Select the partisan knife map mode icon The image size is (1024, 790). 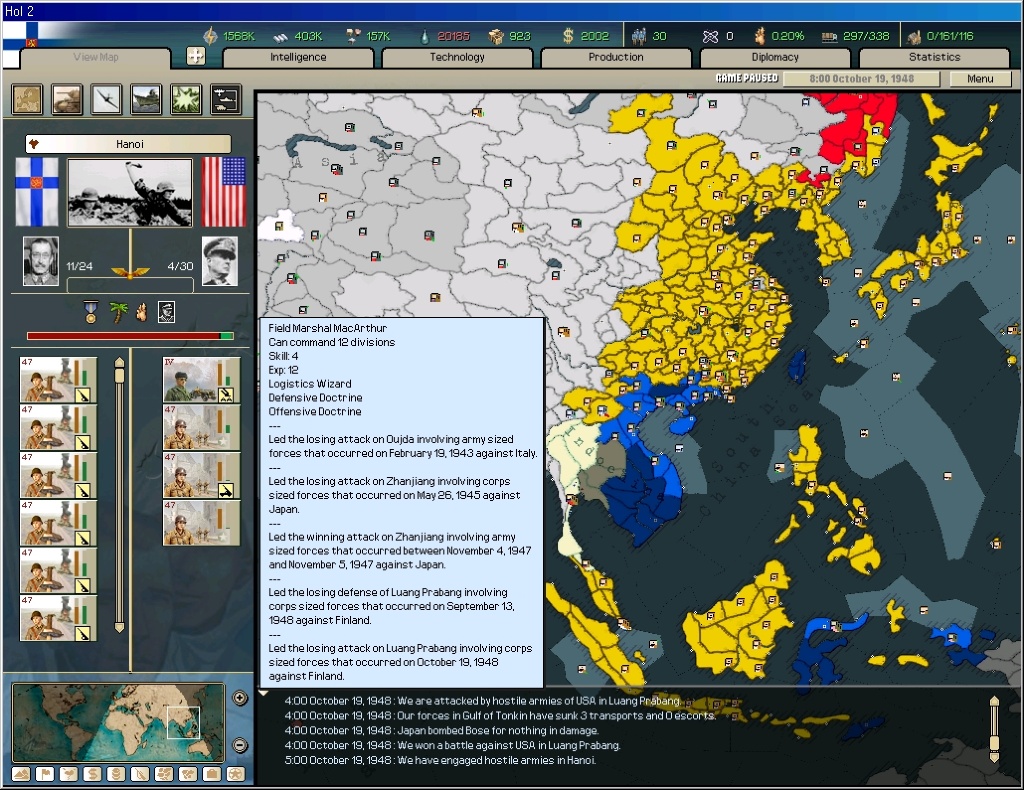coord(140,774)
